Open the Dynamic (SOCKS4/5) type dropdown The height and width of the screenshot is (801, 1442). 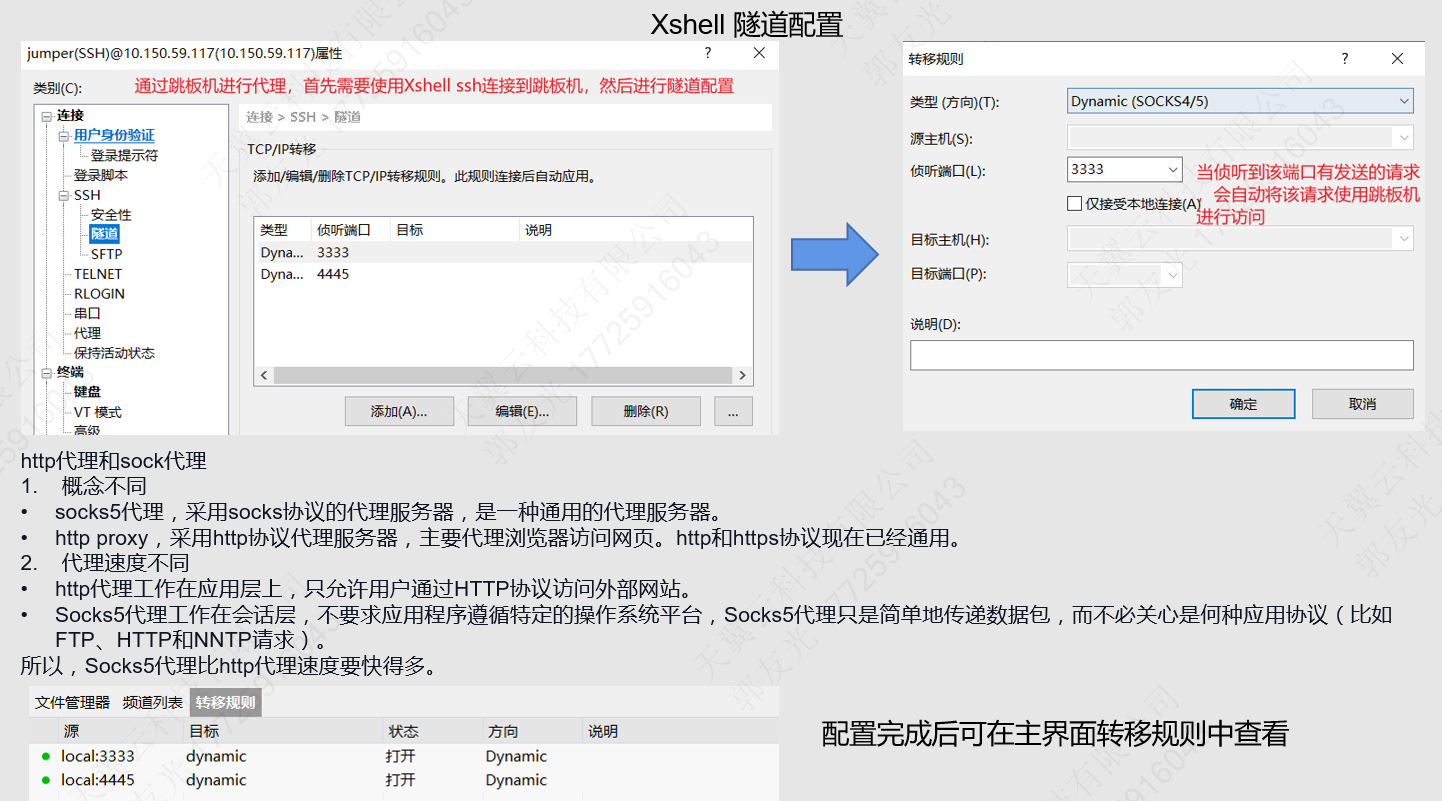point(1404,100)
